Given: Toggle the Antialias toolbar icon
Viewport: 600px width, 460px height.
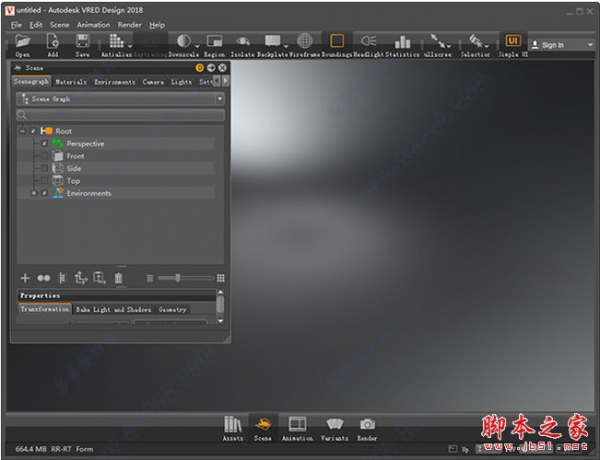Looking at the screenshot, I should [x=116, y=41].
